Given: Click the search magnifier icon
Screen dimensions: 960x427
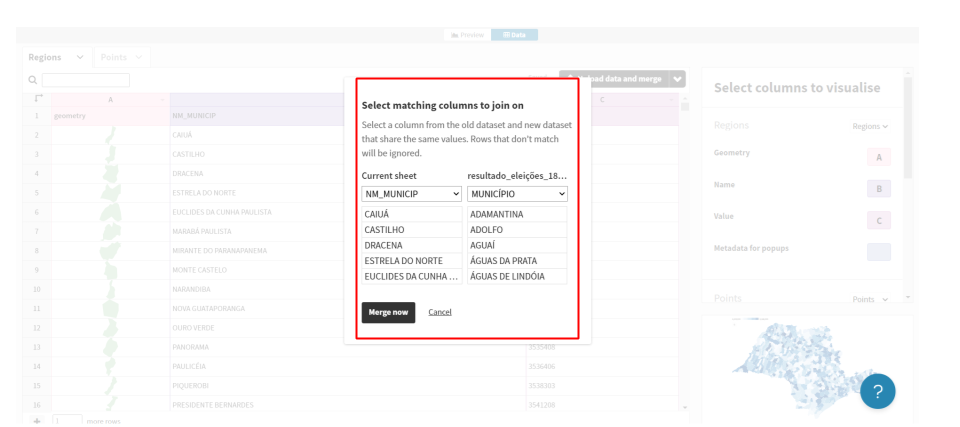Looking at the screenshot, I should coord(33,80).
